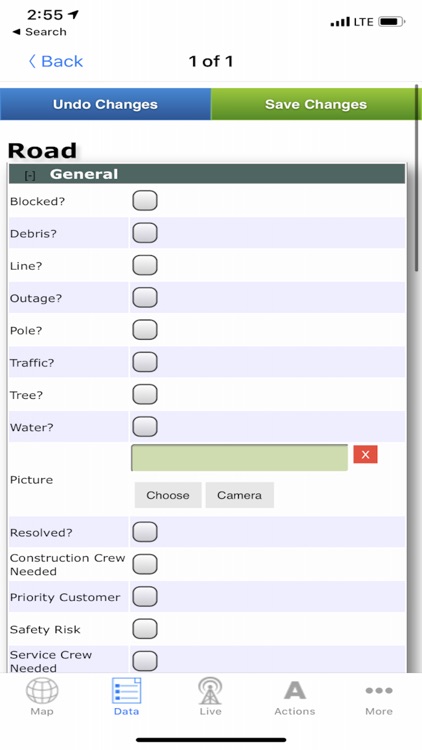Screen dimensions: 422x750
Task: Check the Blocked? checkbox
Action: coord(145,200)
